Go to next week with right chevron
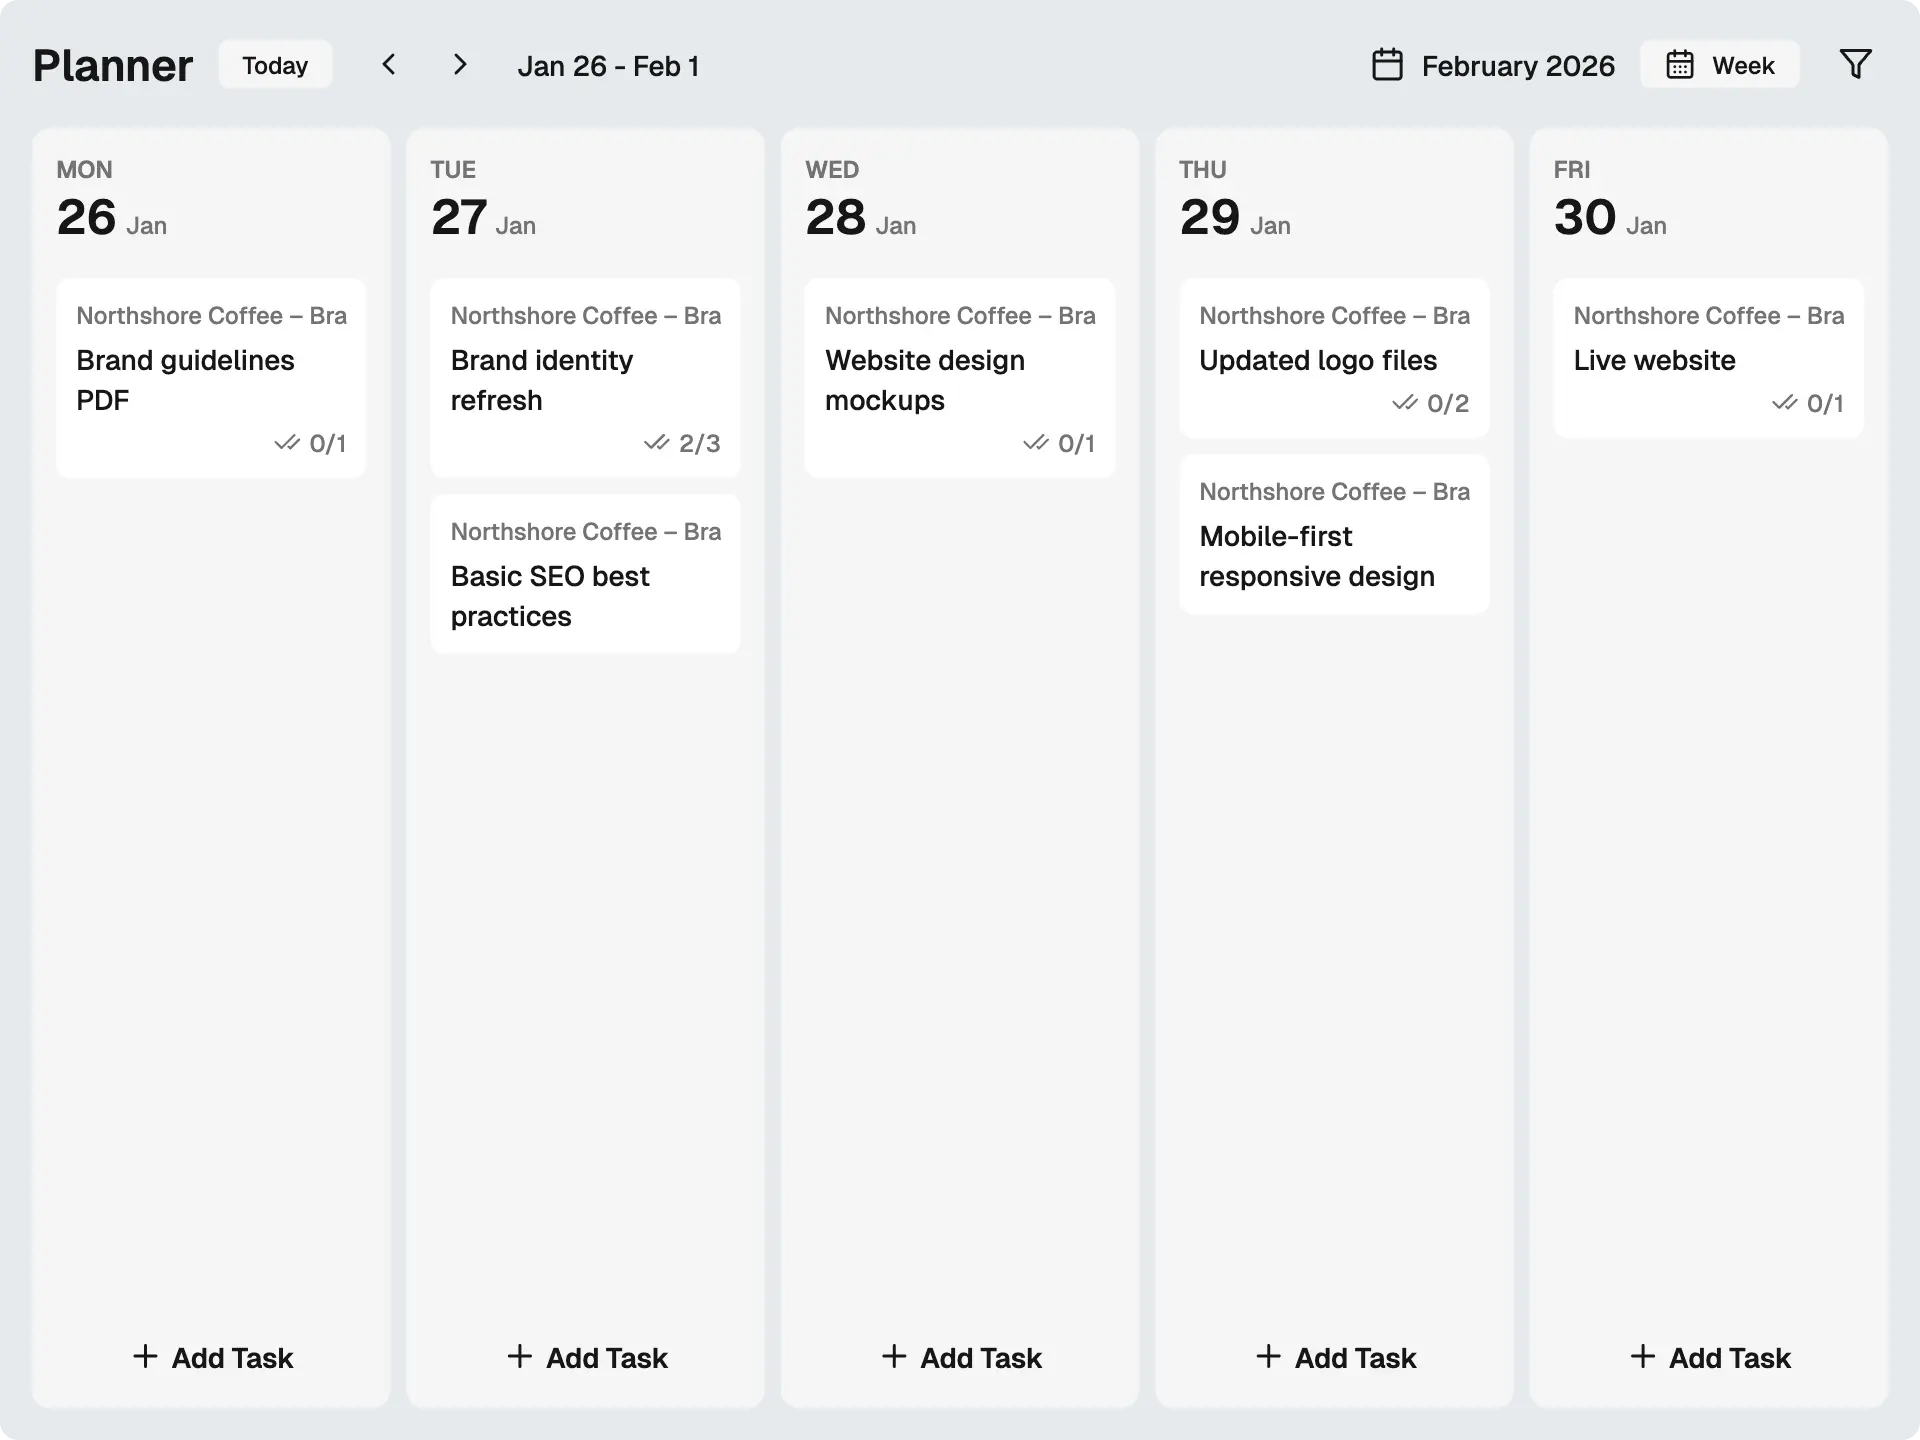The image size is (1920, 1440). click(x=460, y=64)
